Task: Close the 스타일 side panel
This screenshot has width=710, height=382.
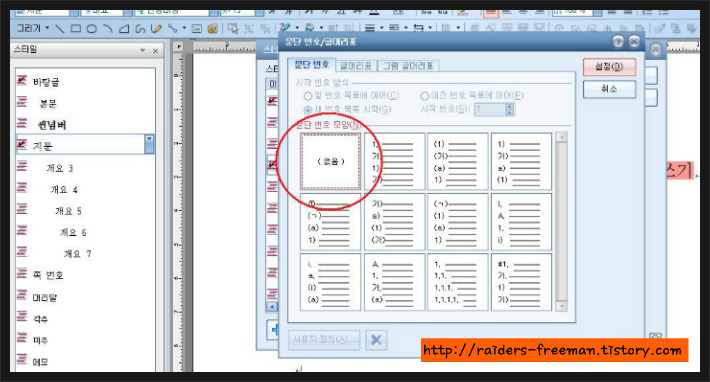Action: (x=155, y=51)
